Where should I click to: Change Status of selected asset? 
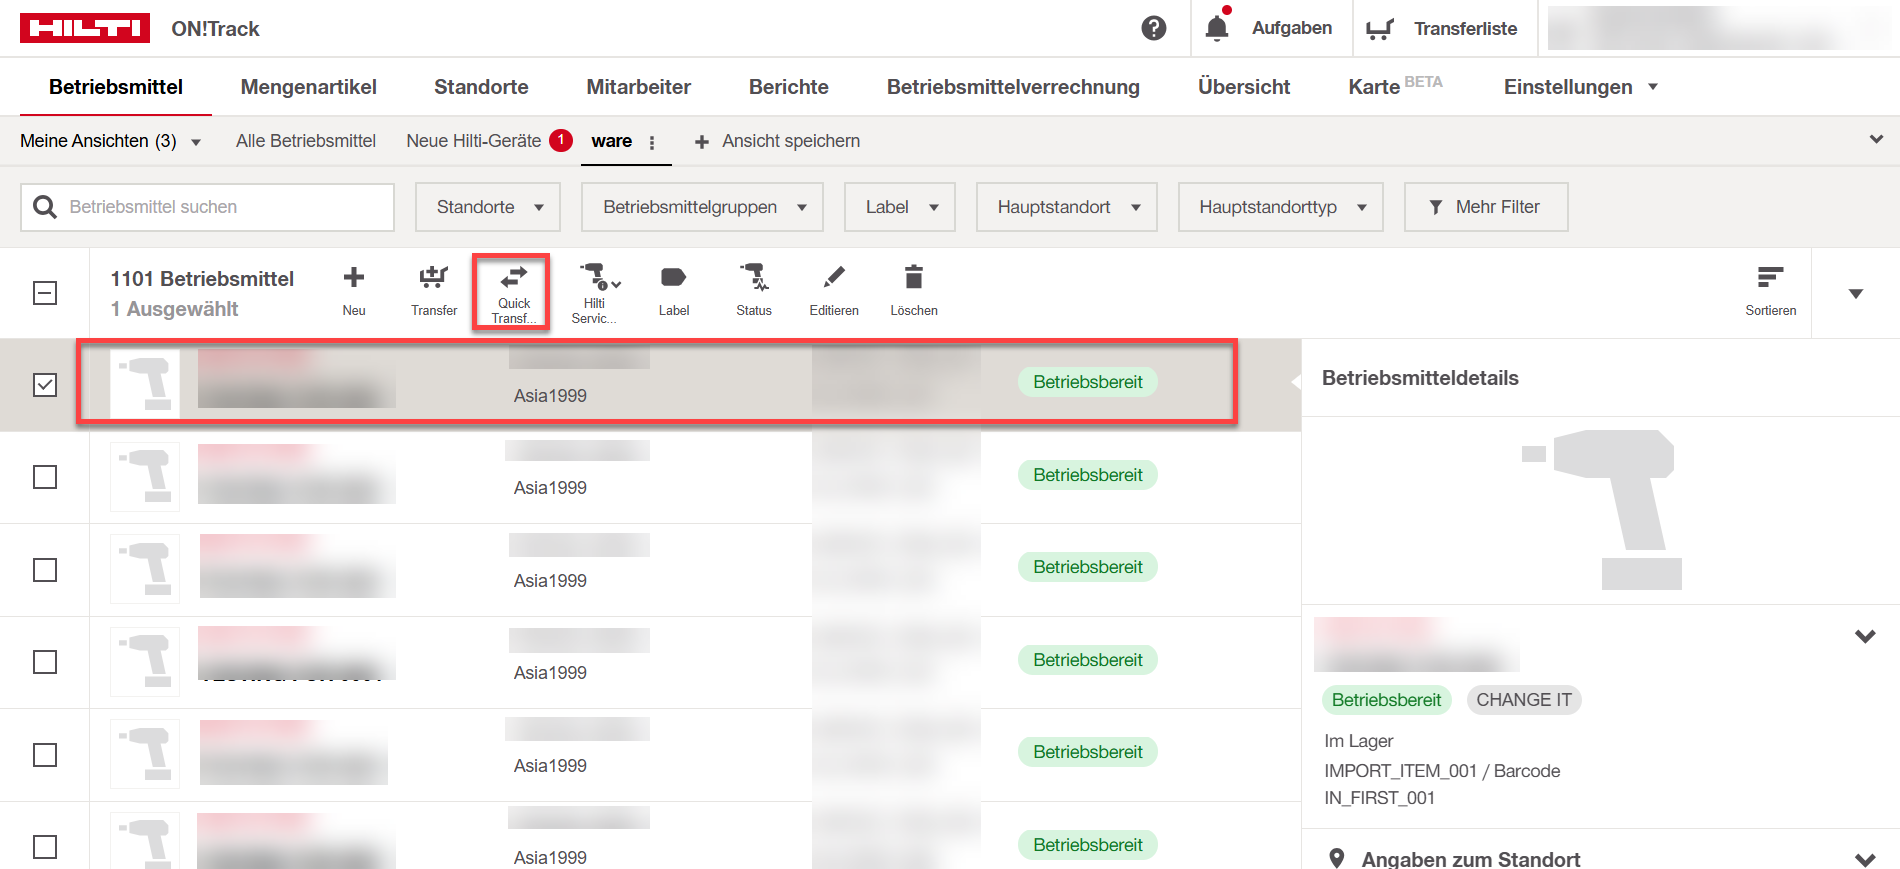[x=754, y=291]
